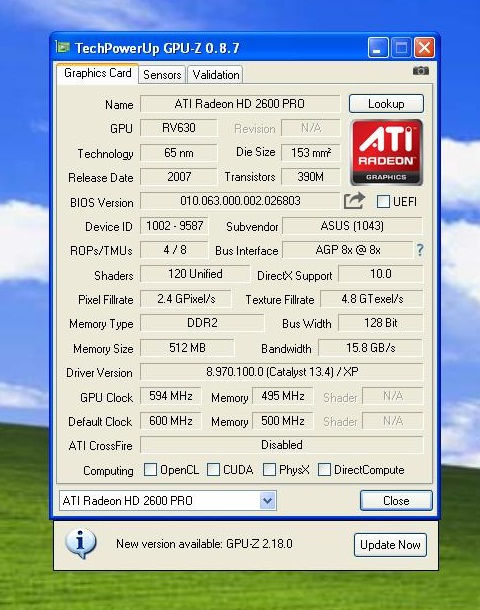Click the blue info icon in update bar
The width and height of the screenshot is (480, 610).
[81, 543]
